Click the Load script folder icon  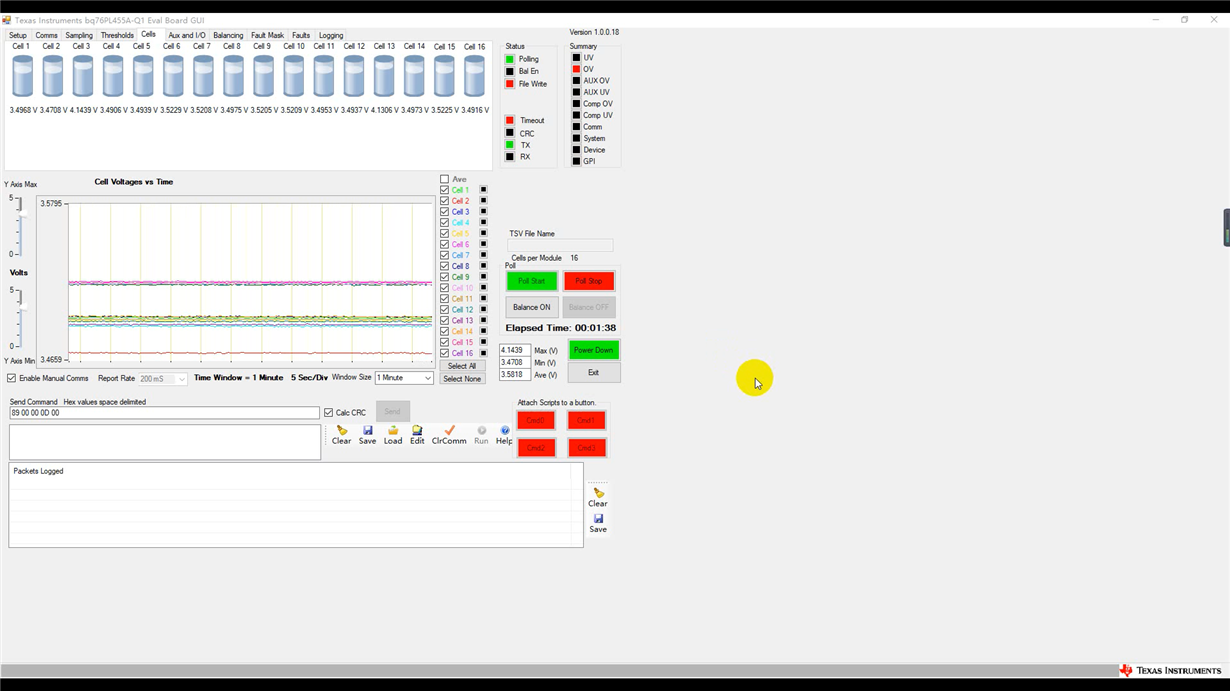point(393,431)
